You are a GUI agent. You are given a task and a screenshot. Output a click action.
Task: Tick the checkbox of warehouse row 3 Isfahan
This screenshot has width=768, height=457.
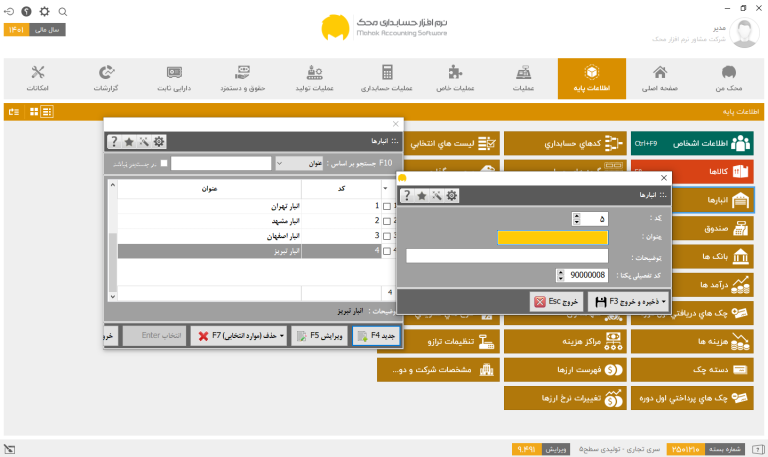coord(387,236)
